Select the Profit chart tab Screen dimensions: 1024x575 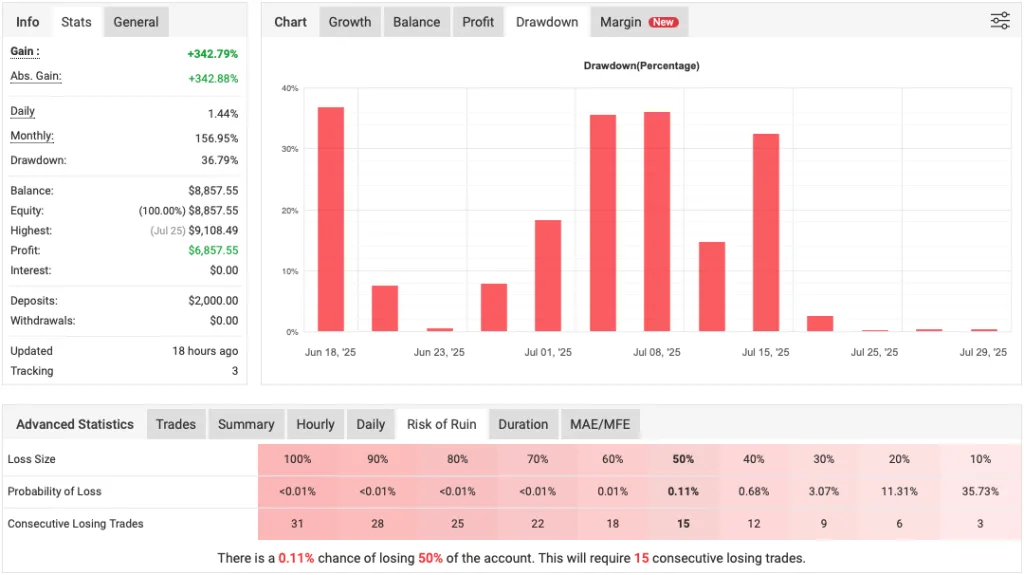click(x=478, y=22)
